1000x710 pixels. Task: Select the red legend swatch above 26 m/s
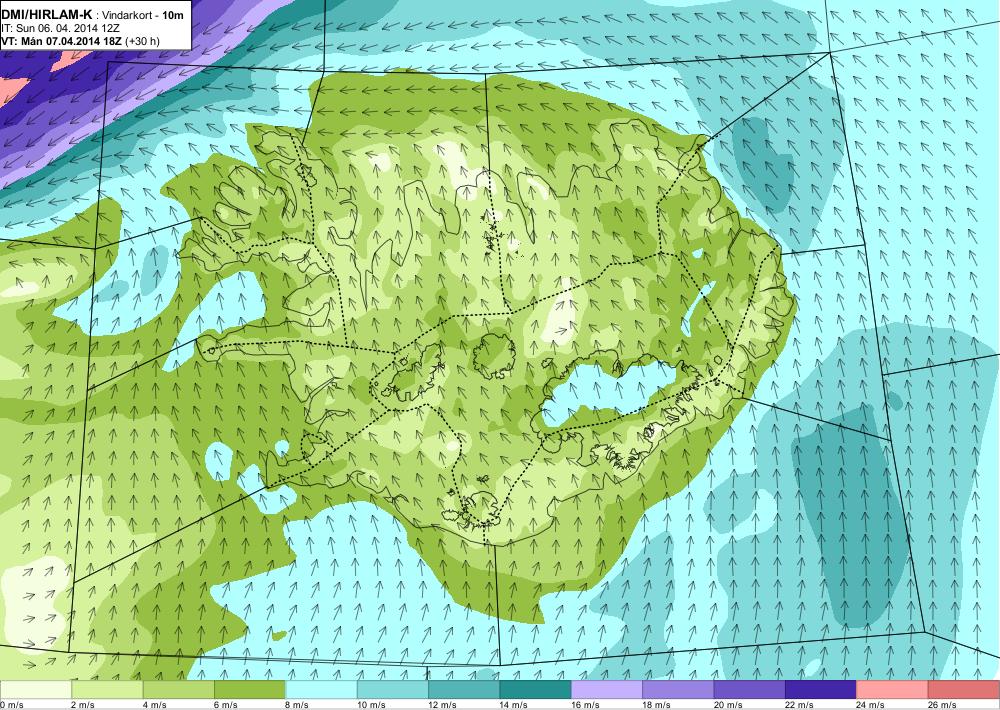pyautogui.click(x=964, y=690)
